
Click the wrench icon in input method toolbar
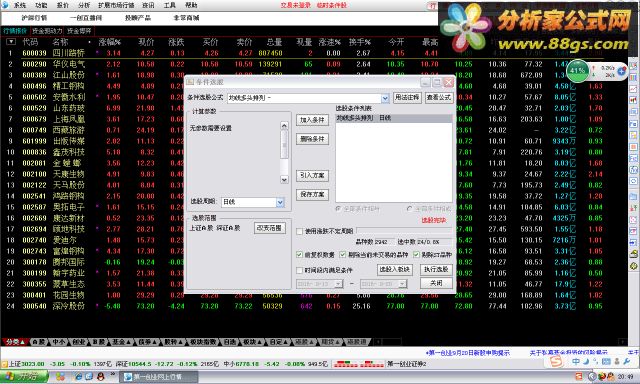[627, 362]
